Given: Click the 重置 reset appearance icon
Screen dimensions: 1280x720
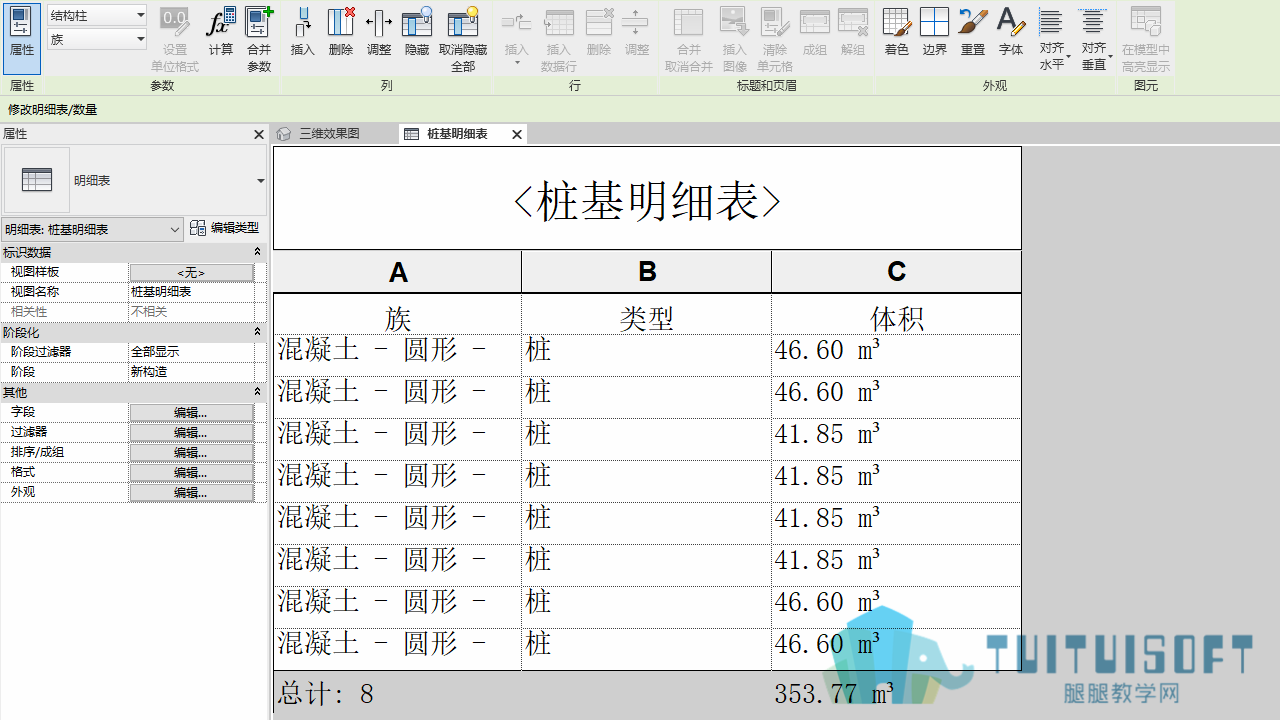Looking at the screenshot, I should pyautogui.click(x=973, y=32).
